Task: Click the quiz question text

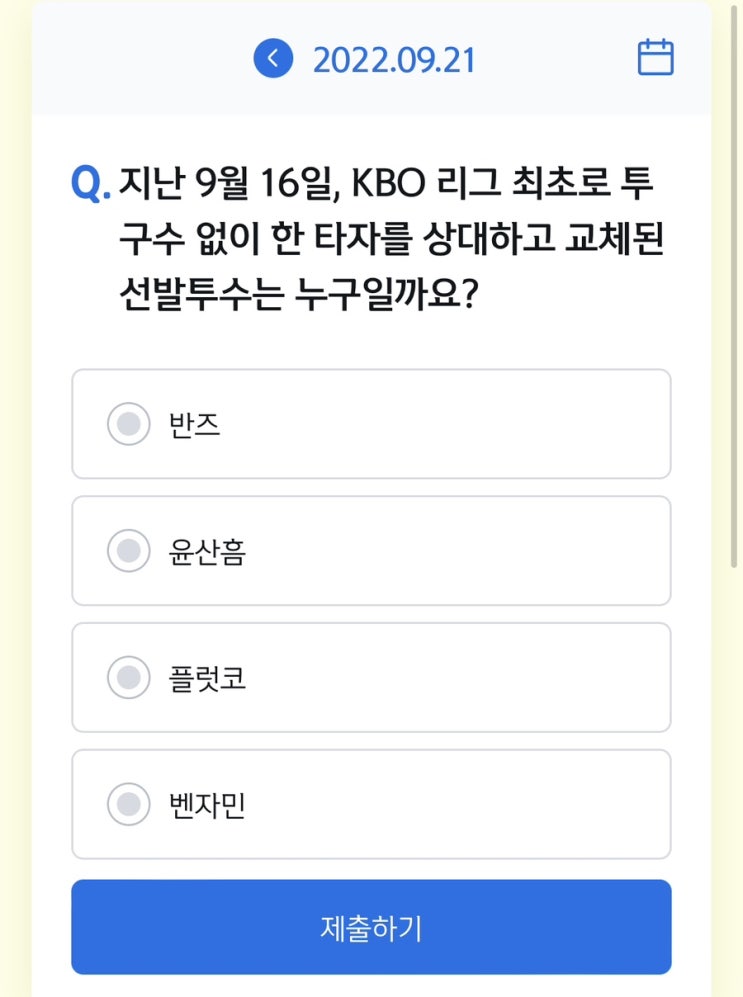Action: [x=390, y=240]
